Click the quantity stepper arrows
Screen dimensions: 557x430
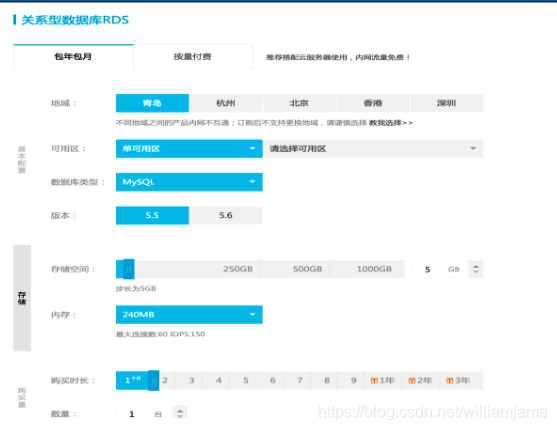[x=180, y=413]
